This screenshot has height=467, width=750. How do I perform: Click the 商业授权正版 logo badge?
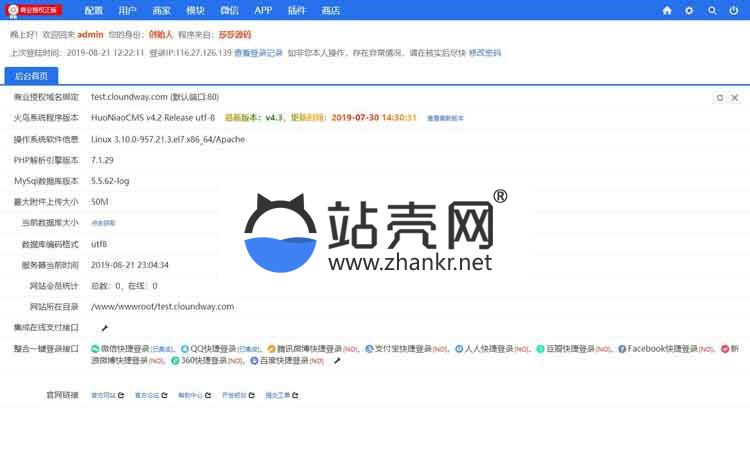pyautogui.click(x=35, y=10)
